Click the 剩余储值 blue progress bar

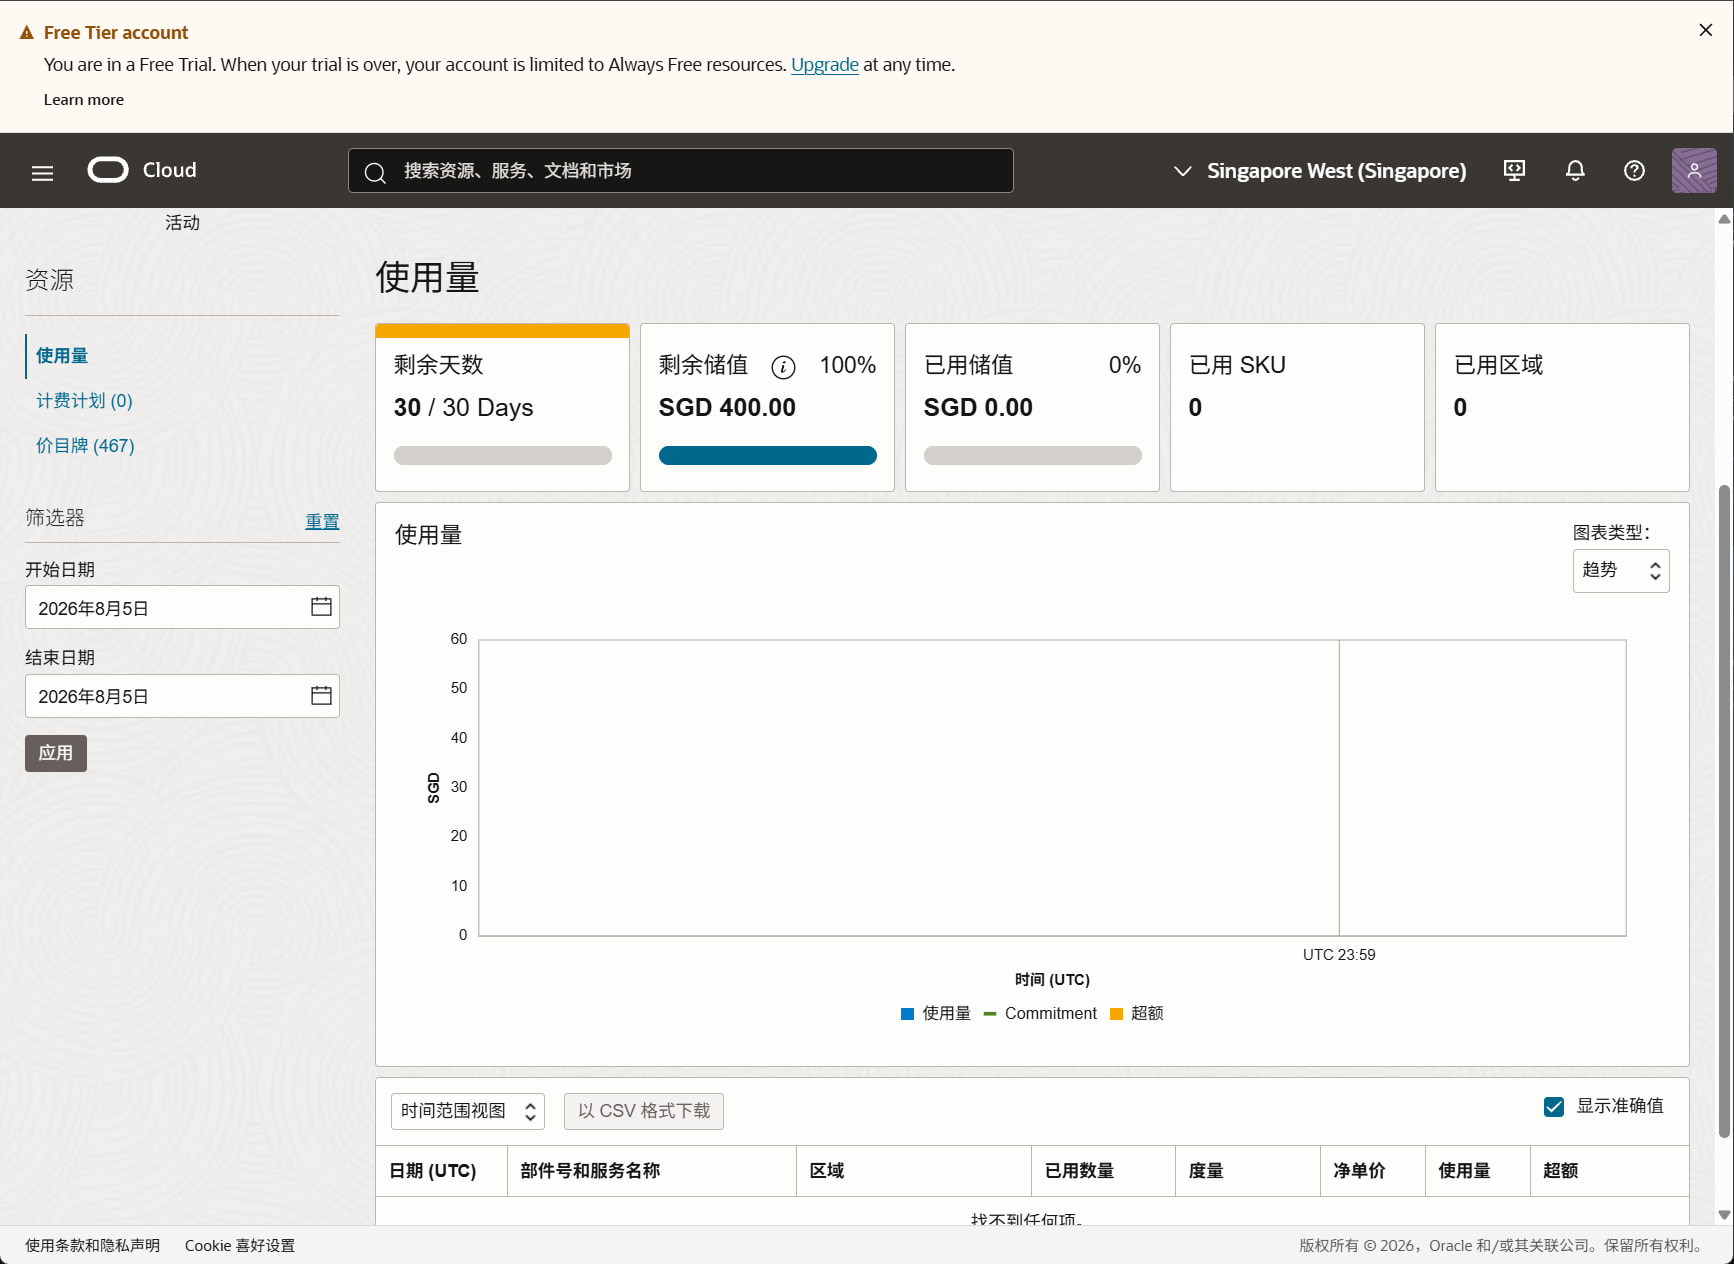[x=767, y=455]
